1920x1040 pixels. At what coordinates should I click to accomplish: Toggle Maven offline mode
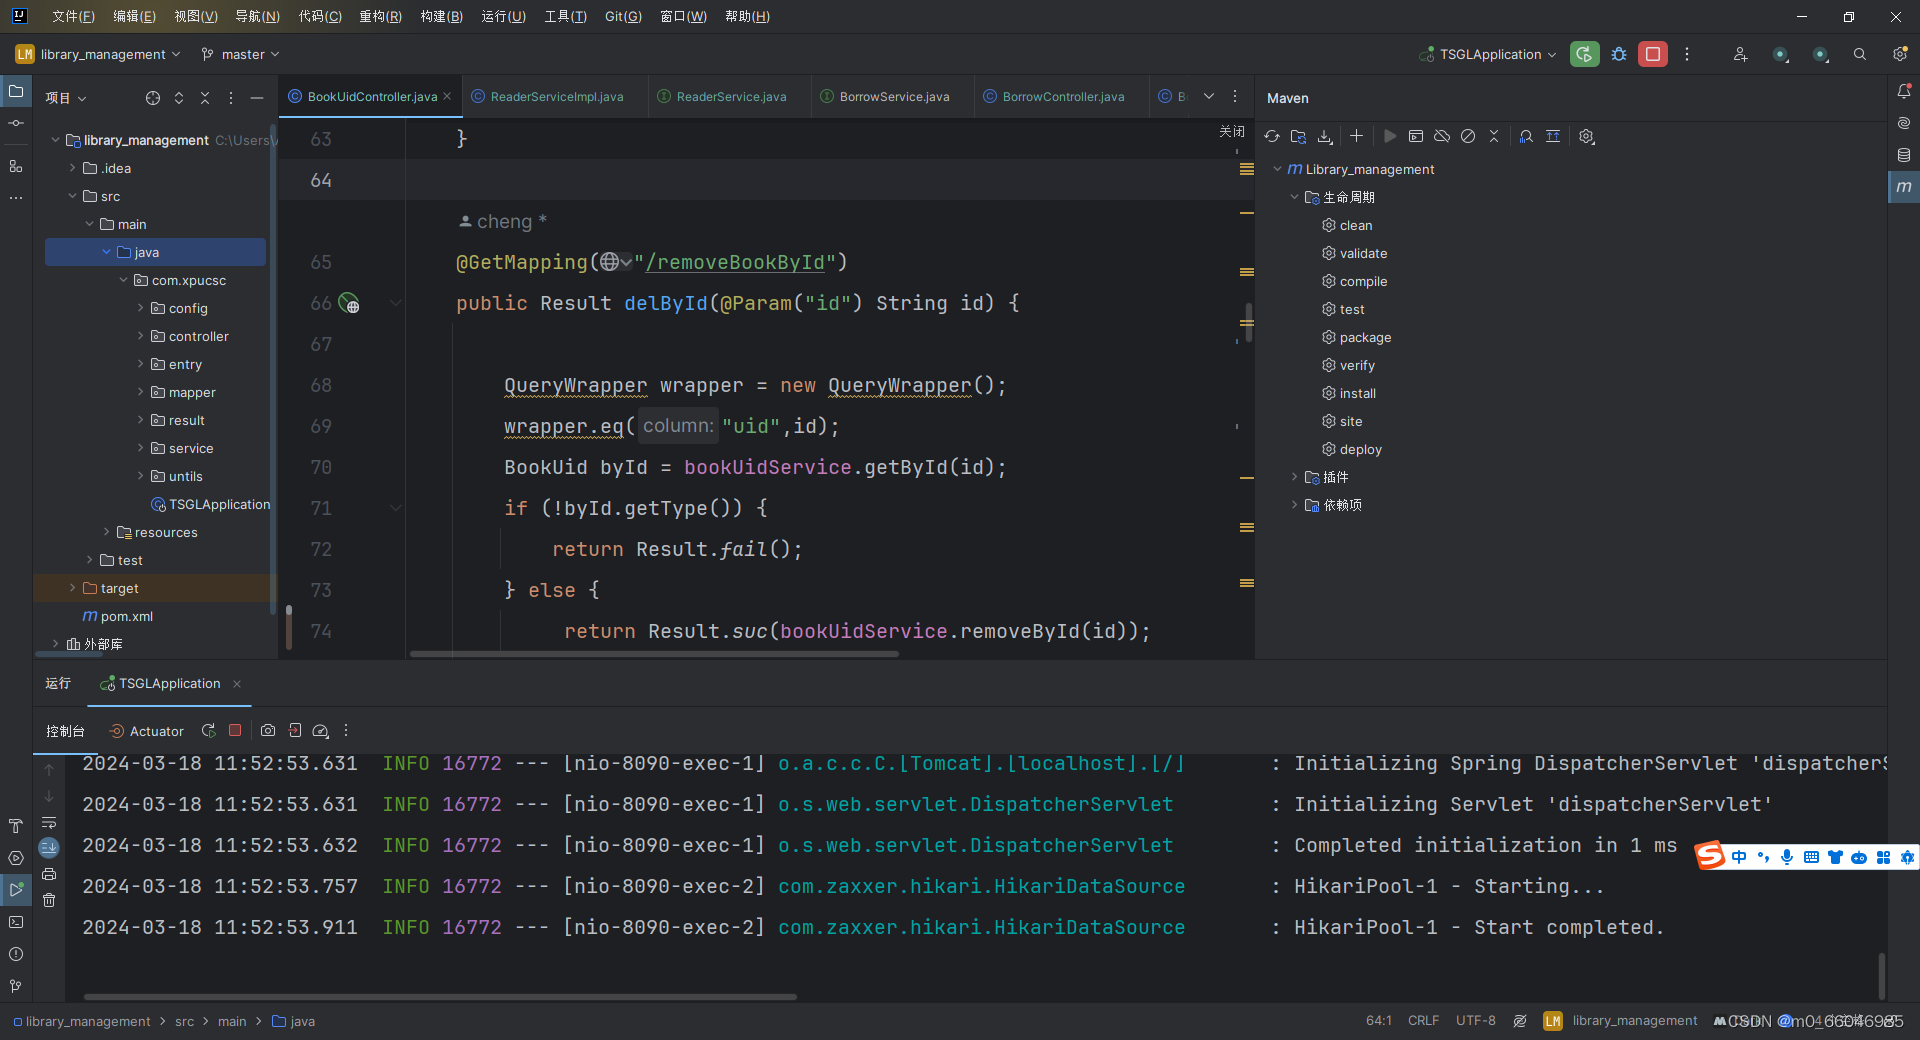point(1441,136)
